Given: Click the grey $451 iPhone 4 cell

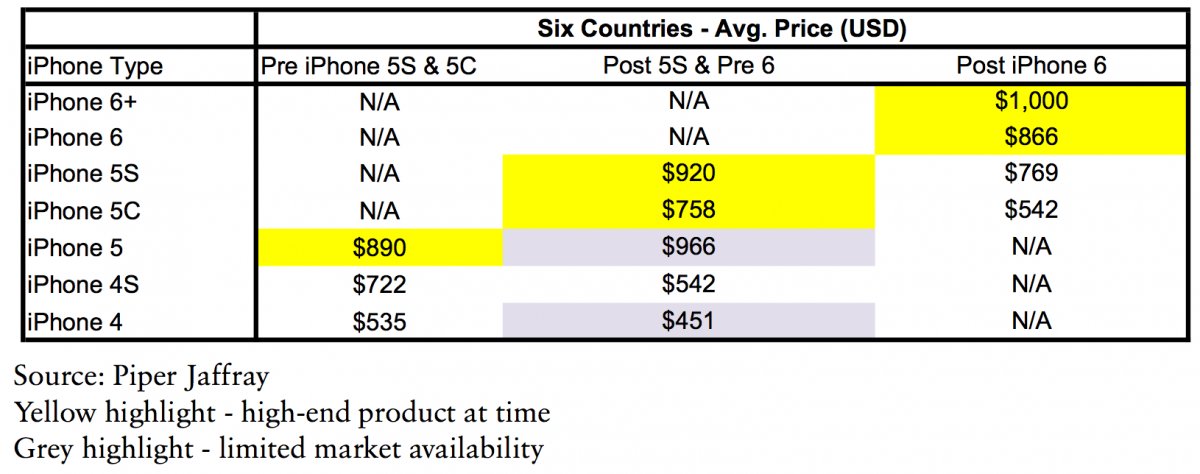Looking at the screenshot, I should (x=688, y=321).
